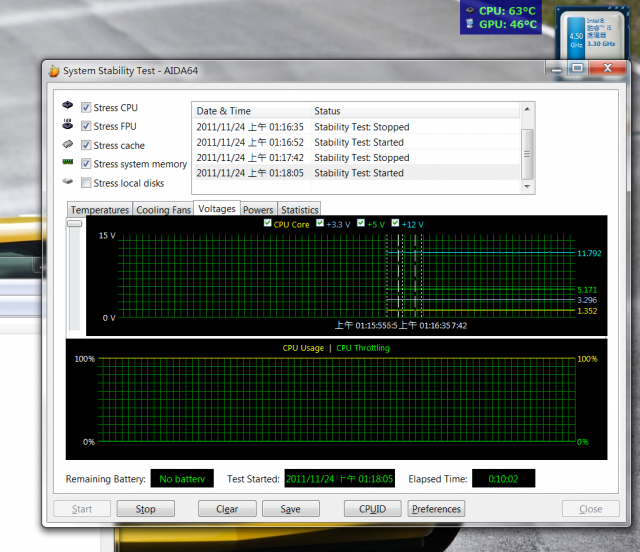Switch to the Temperatures tab

click(x=100, y=209)
